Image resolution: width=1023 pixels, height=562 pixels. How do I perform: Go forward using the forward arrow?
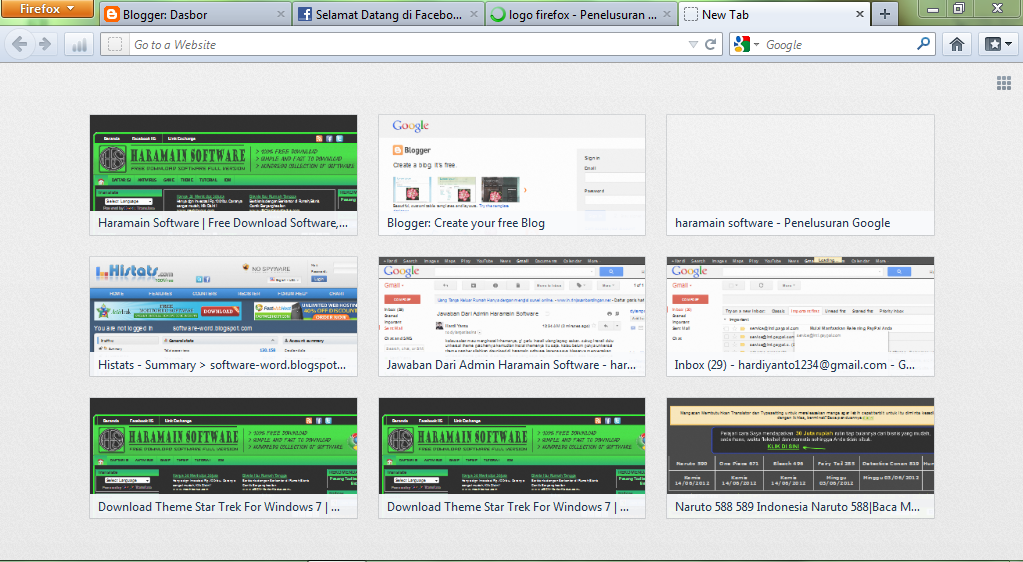tap(45, 44)
